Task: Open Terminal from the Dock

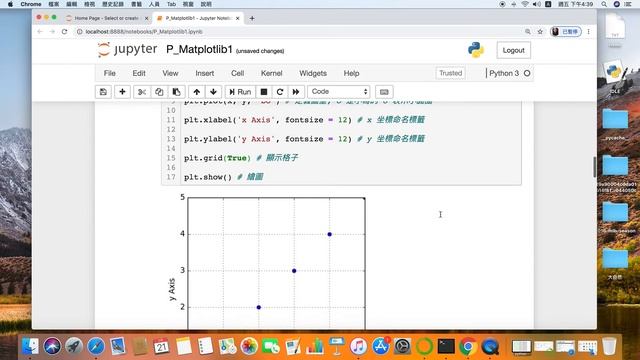Action: (x=446, y=347)
